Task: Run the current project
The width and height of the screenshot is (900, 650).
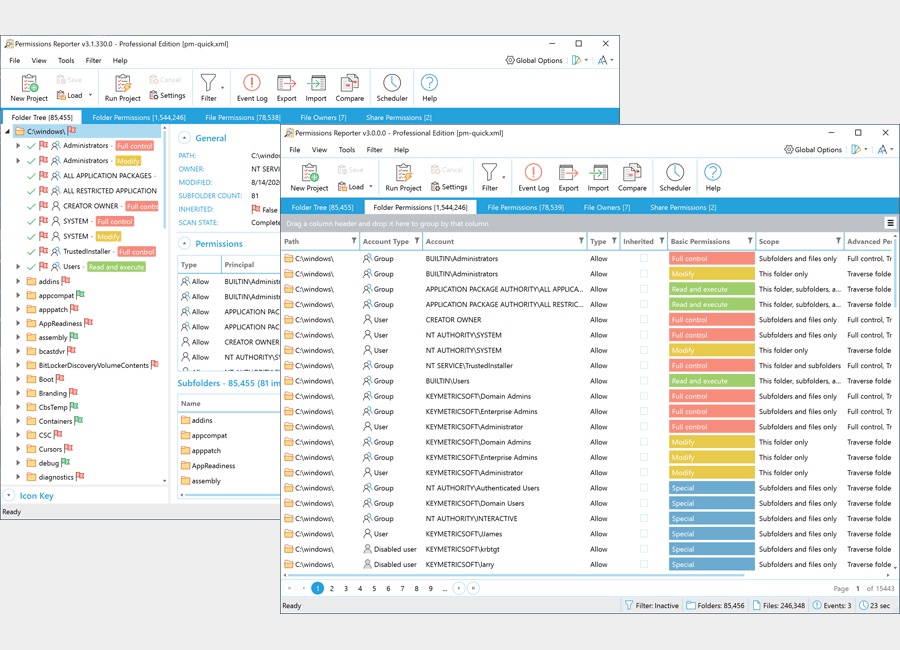Action: (x=403, y=178)
